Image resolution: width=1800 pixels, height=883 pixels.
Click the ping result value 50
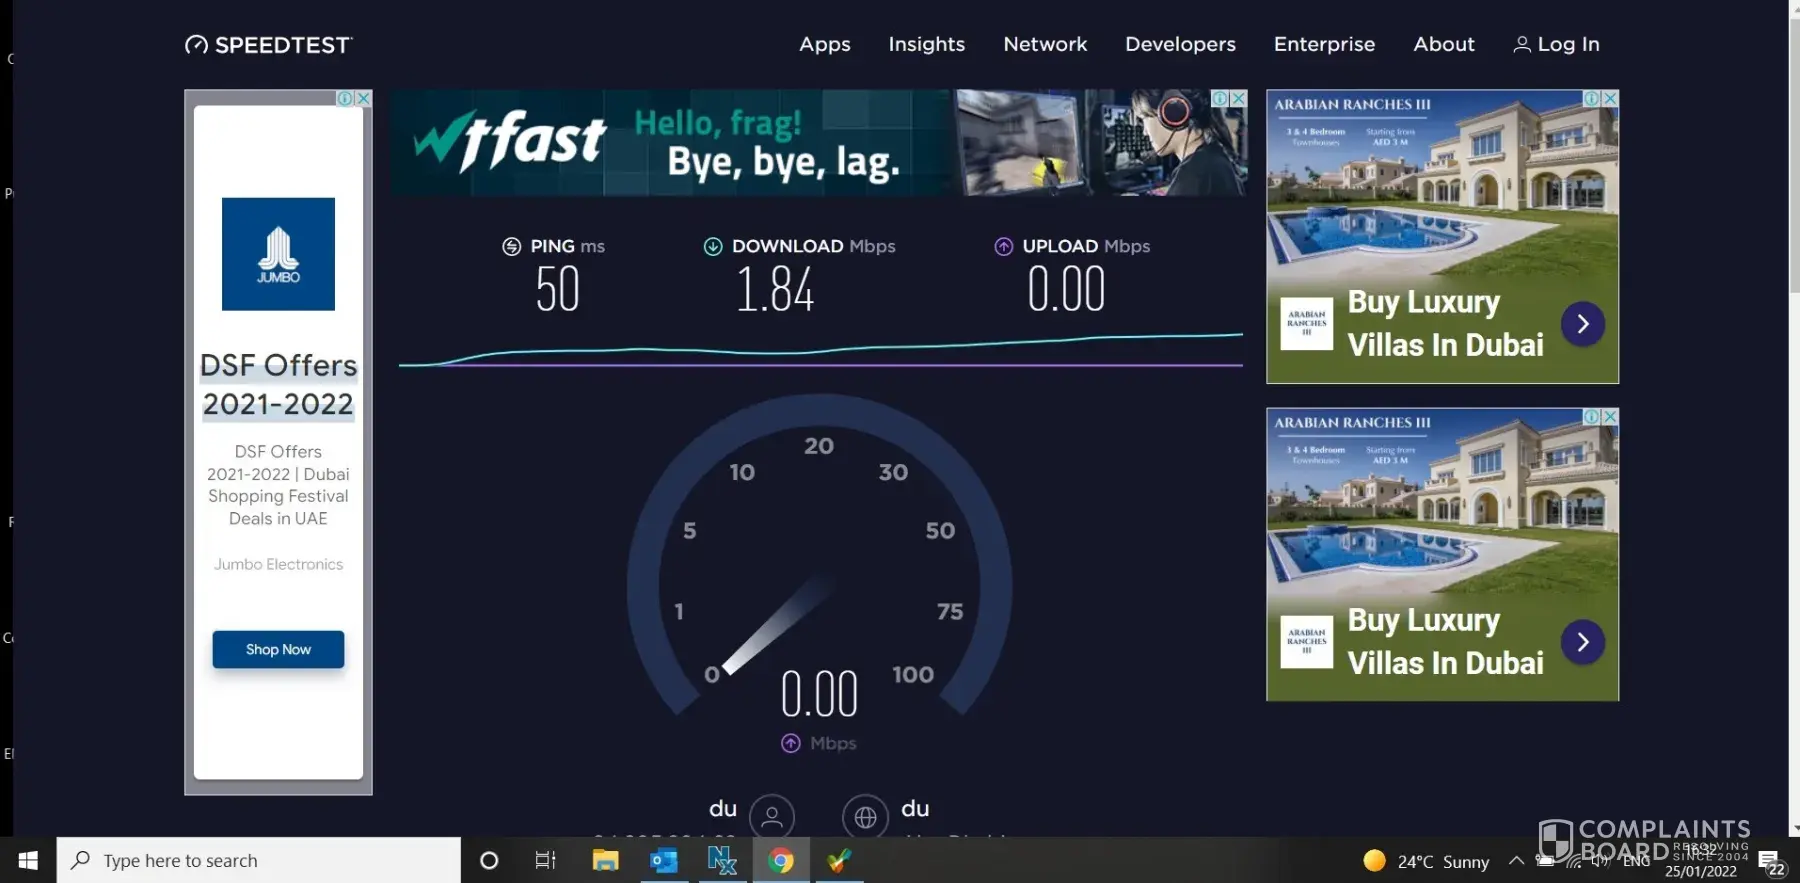pos(557,290)
